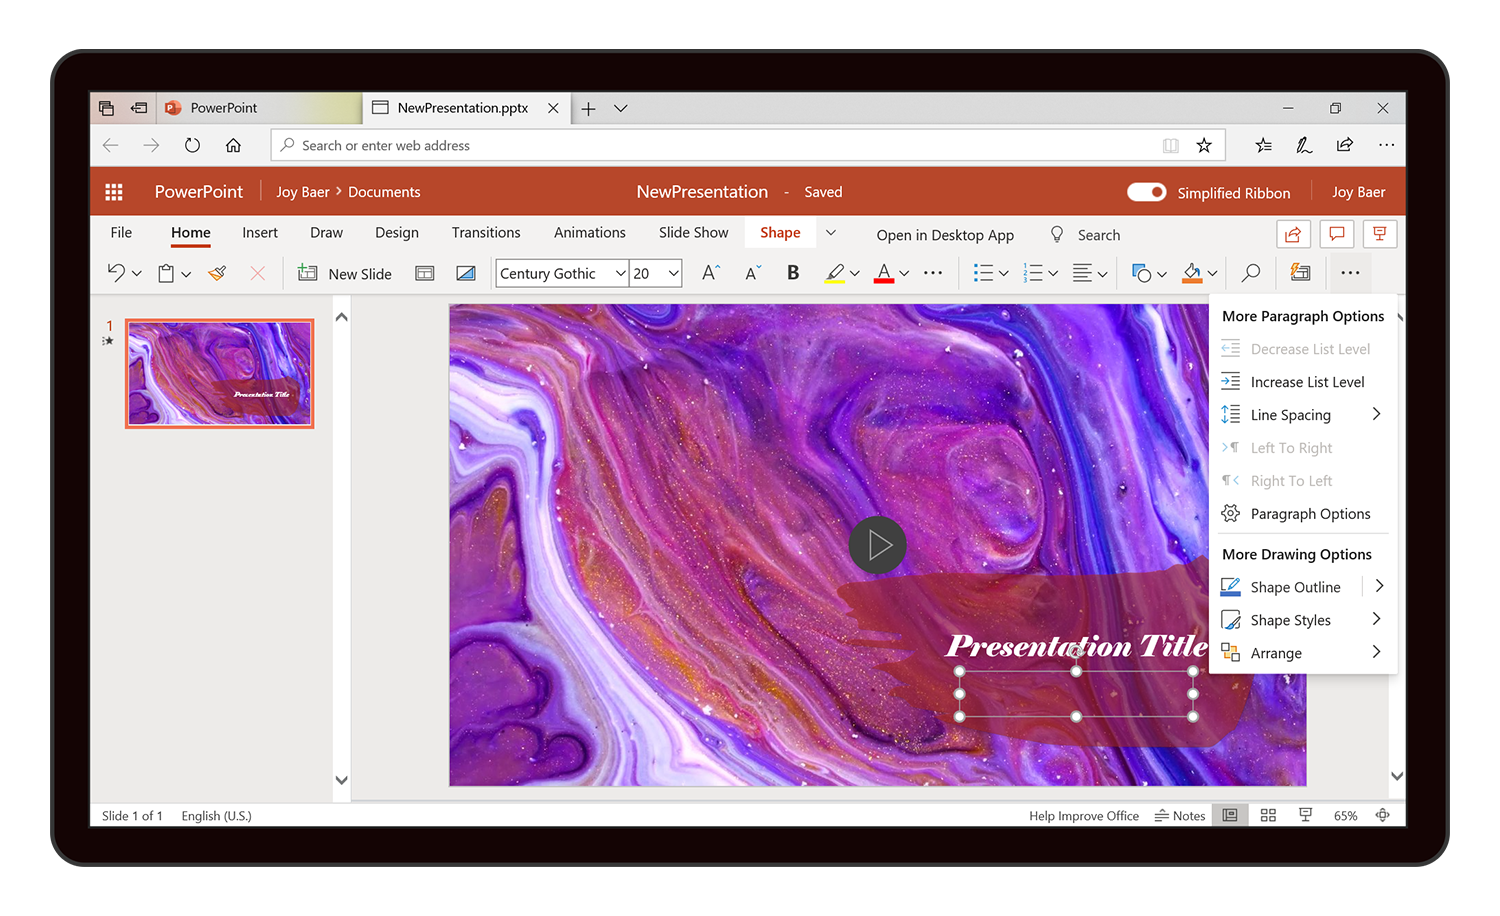The width and height of the screenshot is (1500, 916).
Task: Open Shape Styles menu entry
Action: (x=1302, y=620)
